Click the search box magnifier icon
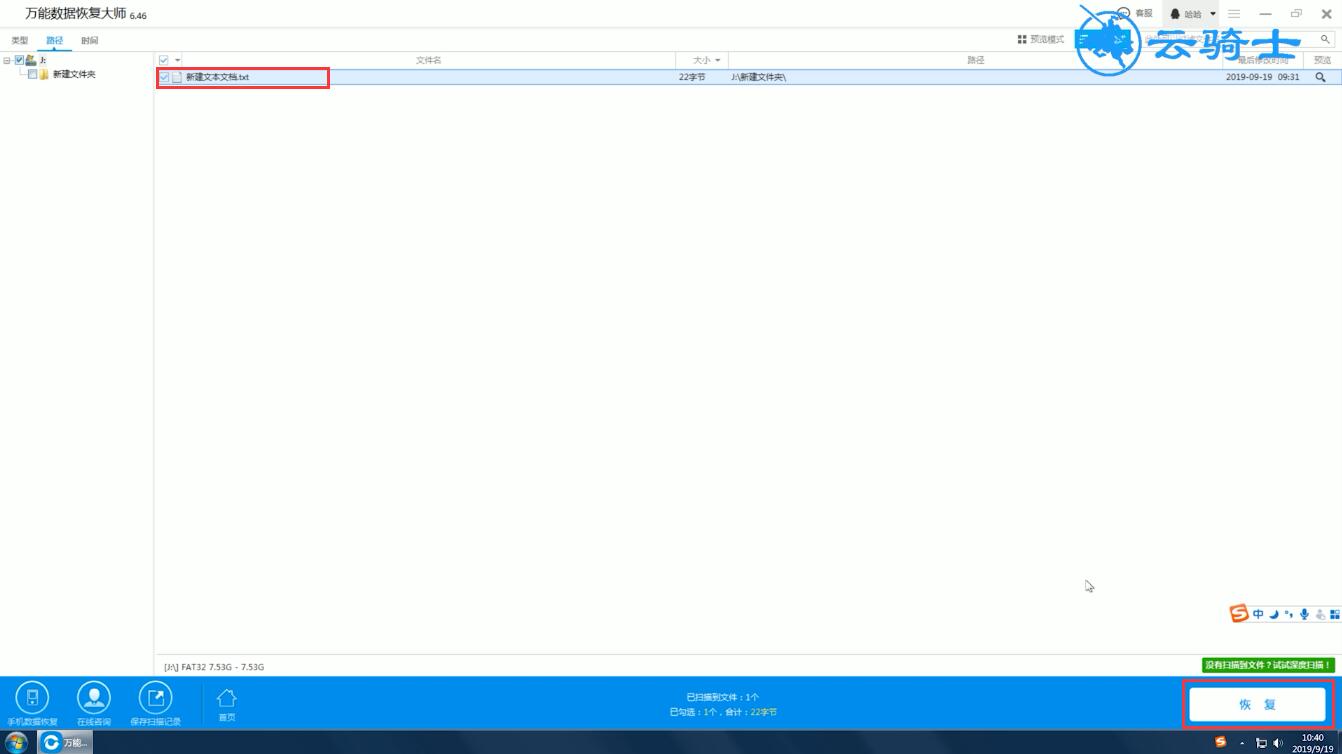1342x754 pixels. coord(1326,40)
